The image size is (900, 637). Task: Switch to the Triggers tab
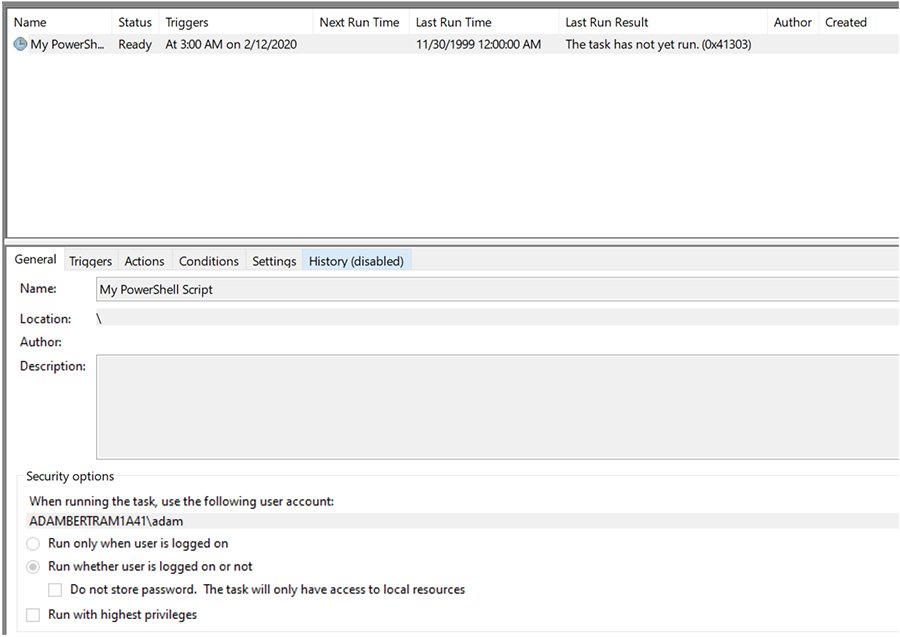point(90,260)
